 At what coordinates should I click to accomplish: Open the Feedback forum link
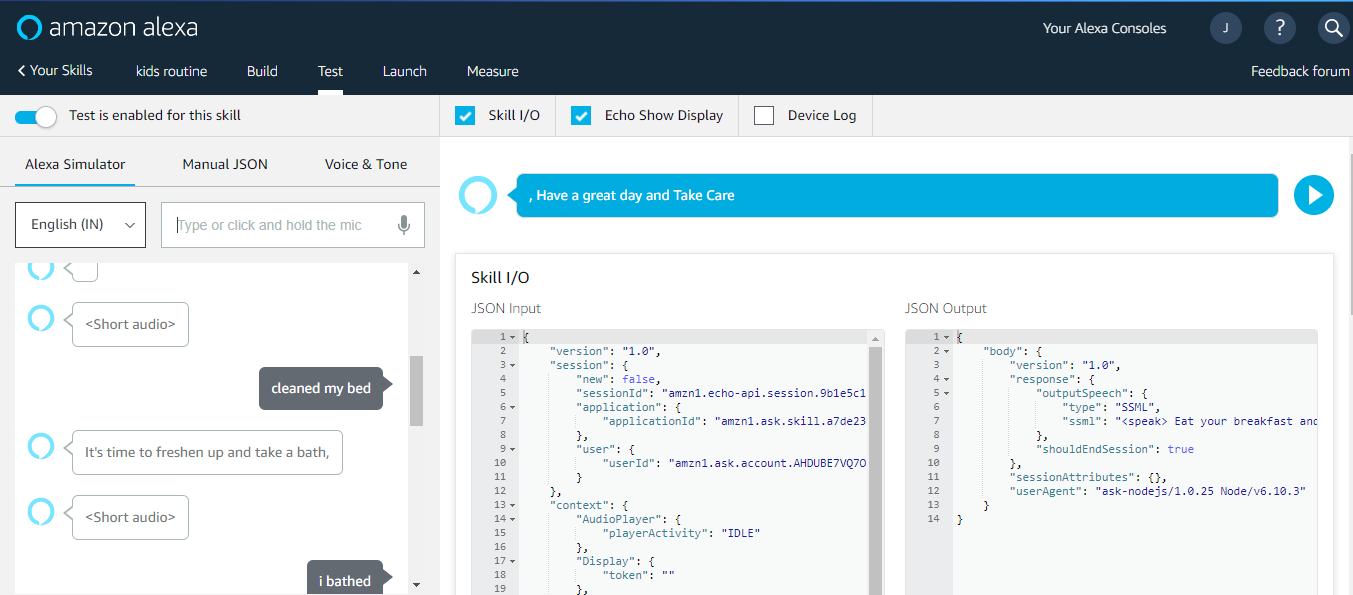(1300, 71)
